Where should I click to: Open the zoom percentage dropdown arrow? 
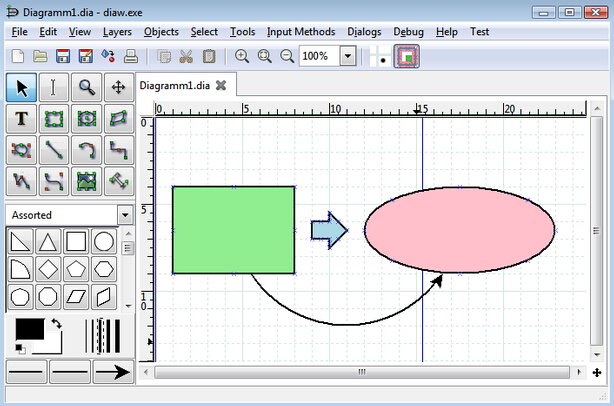pos(348,56)
